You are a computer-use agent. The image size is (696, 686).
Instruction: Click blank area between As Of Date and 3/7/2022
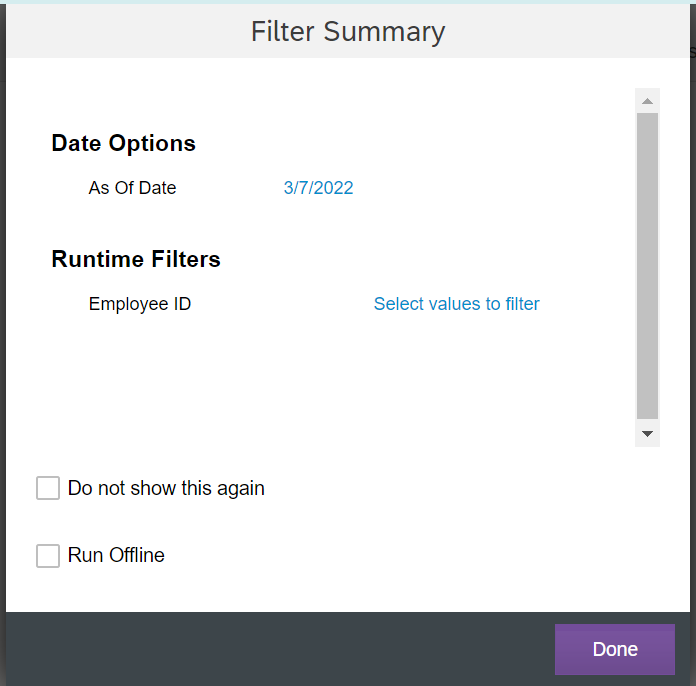[x=230, y=188]
